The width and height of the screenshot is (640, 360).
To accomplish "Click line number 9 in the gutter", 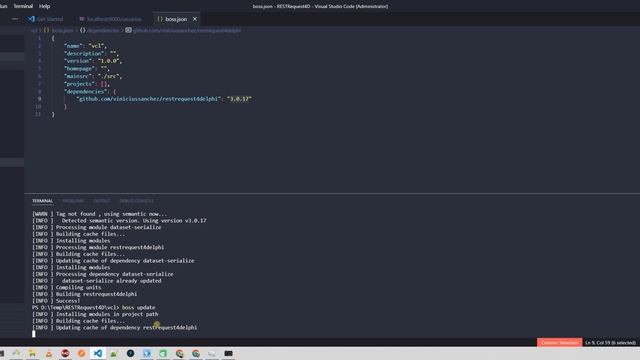I will [39, 99].
